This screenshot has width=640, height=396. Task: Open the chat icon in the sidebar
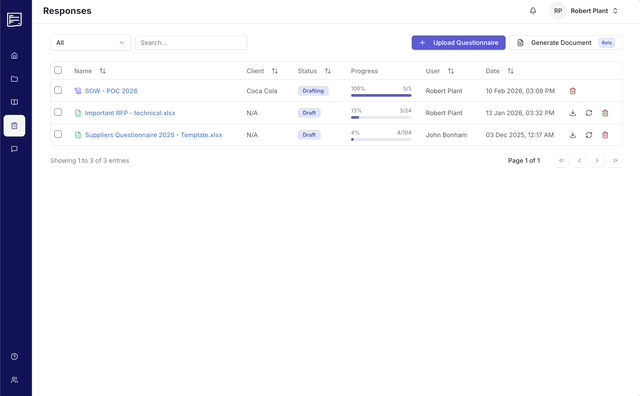pos(14,149)
